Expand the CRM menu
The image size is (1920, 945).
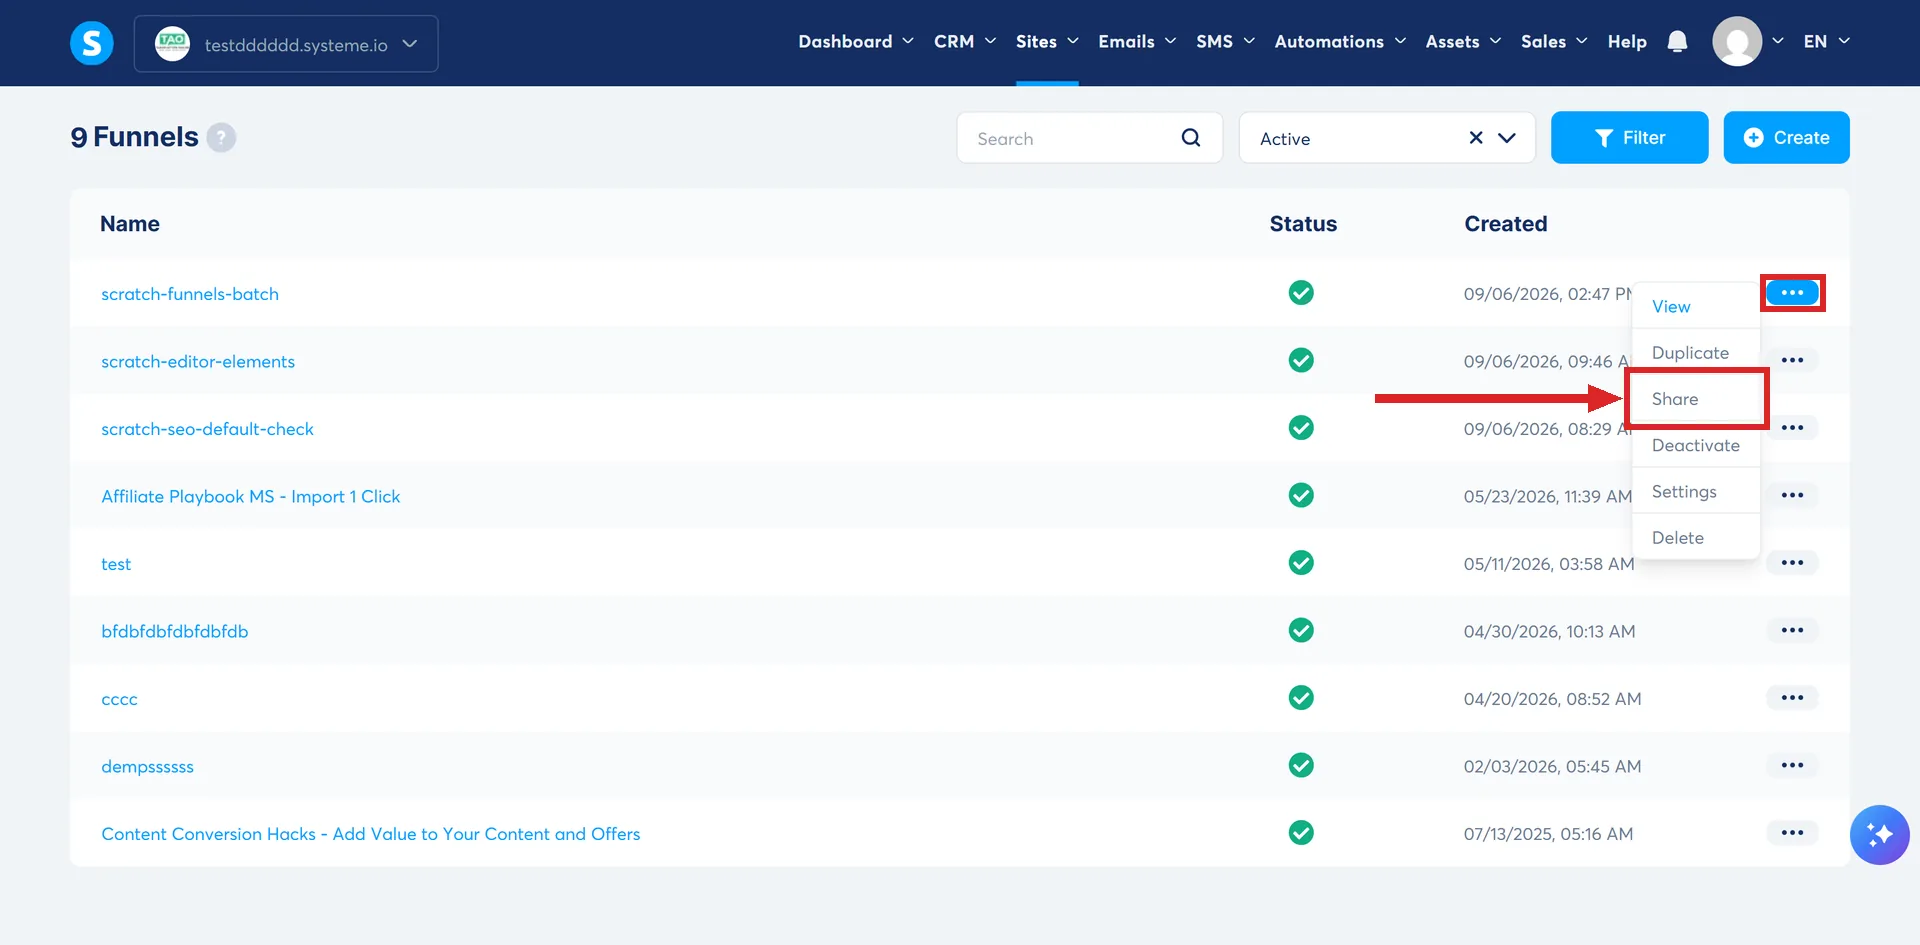point(965,41)
